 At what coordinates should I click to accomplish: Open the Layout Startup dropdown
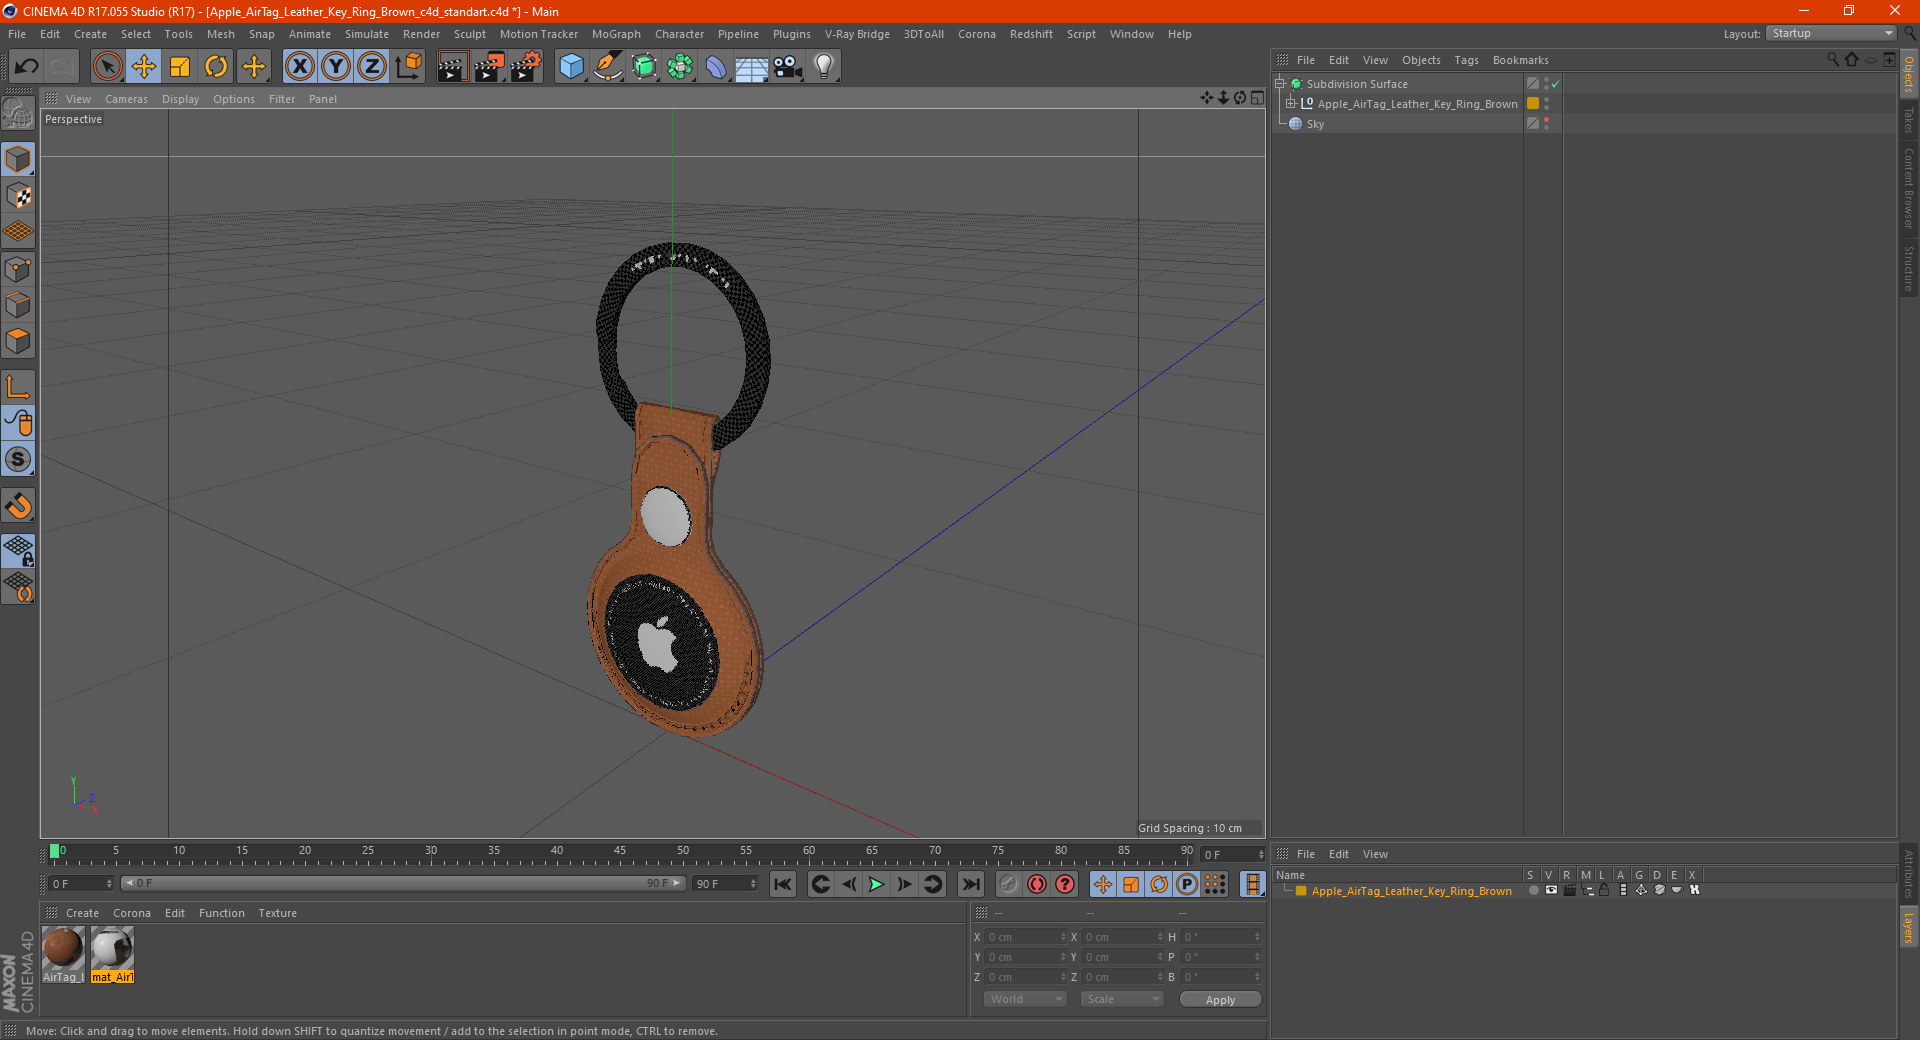1831,33
